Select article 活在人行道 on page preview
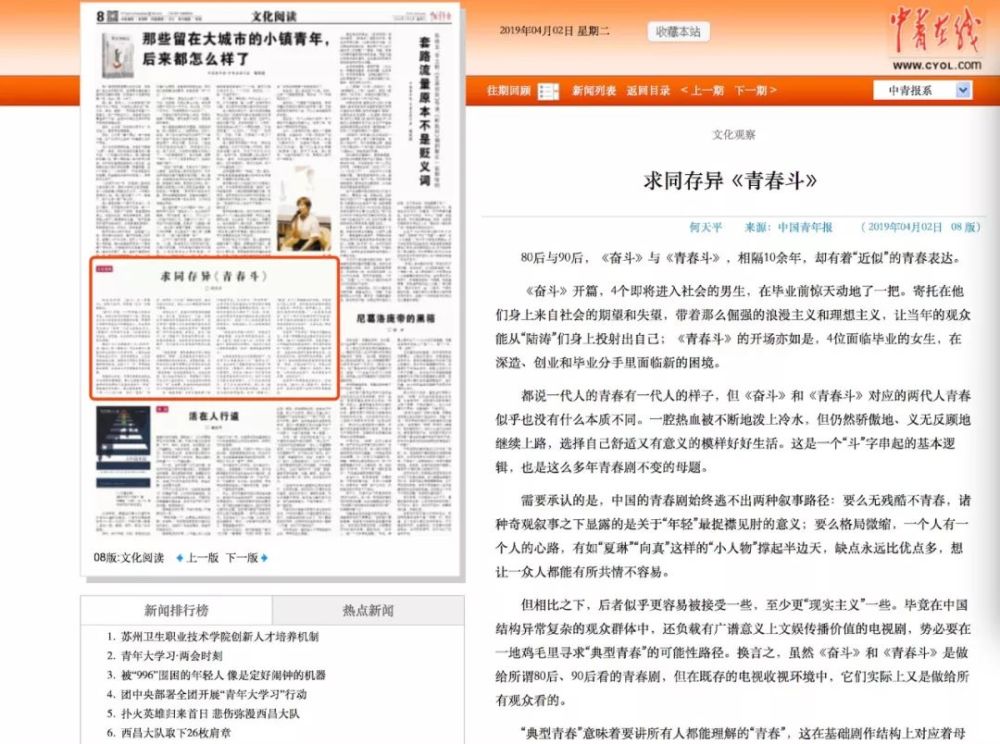Viewport: 1000px width, 744px height. click(214, 416)
